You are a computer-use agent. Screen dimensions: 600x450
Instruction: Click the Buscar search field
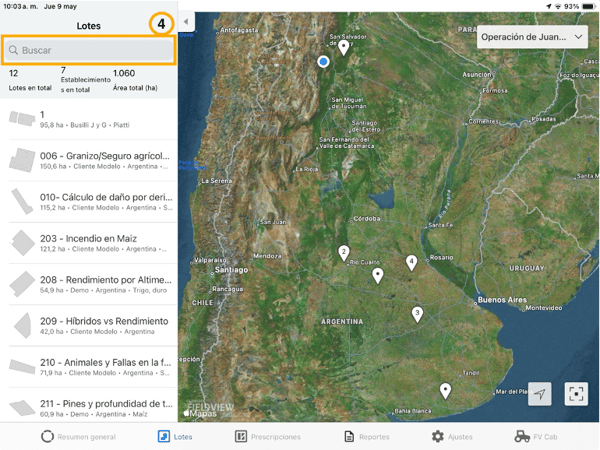pyautogui.click(x=89, y=50)
